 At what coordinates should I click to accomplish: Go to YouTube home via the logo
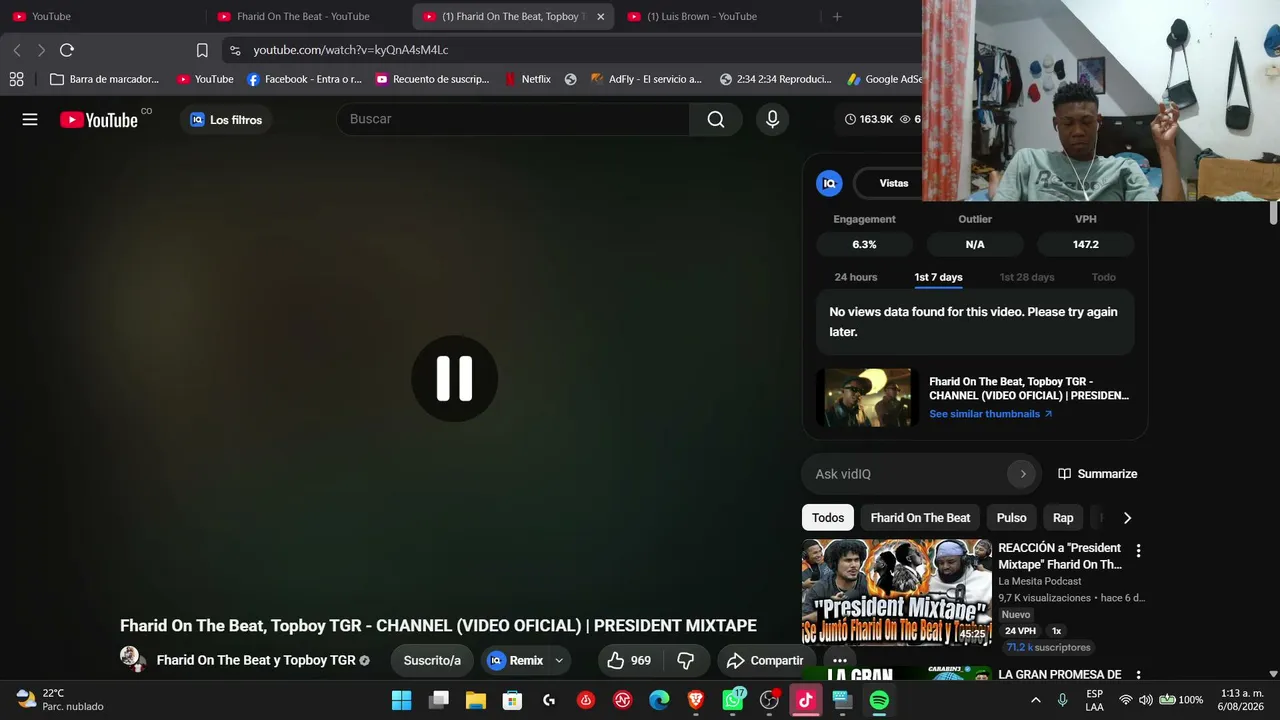click(x=99, y=120)
